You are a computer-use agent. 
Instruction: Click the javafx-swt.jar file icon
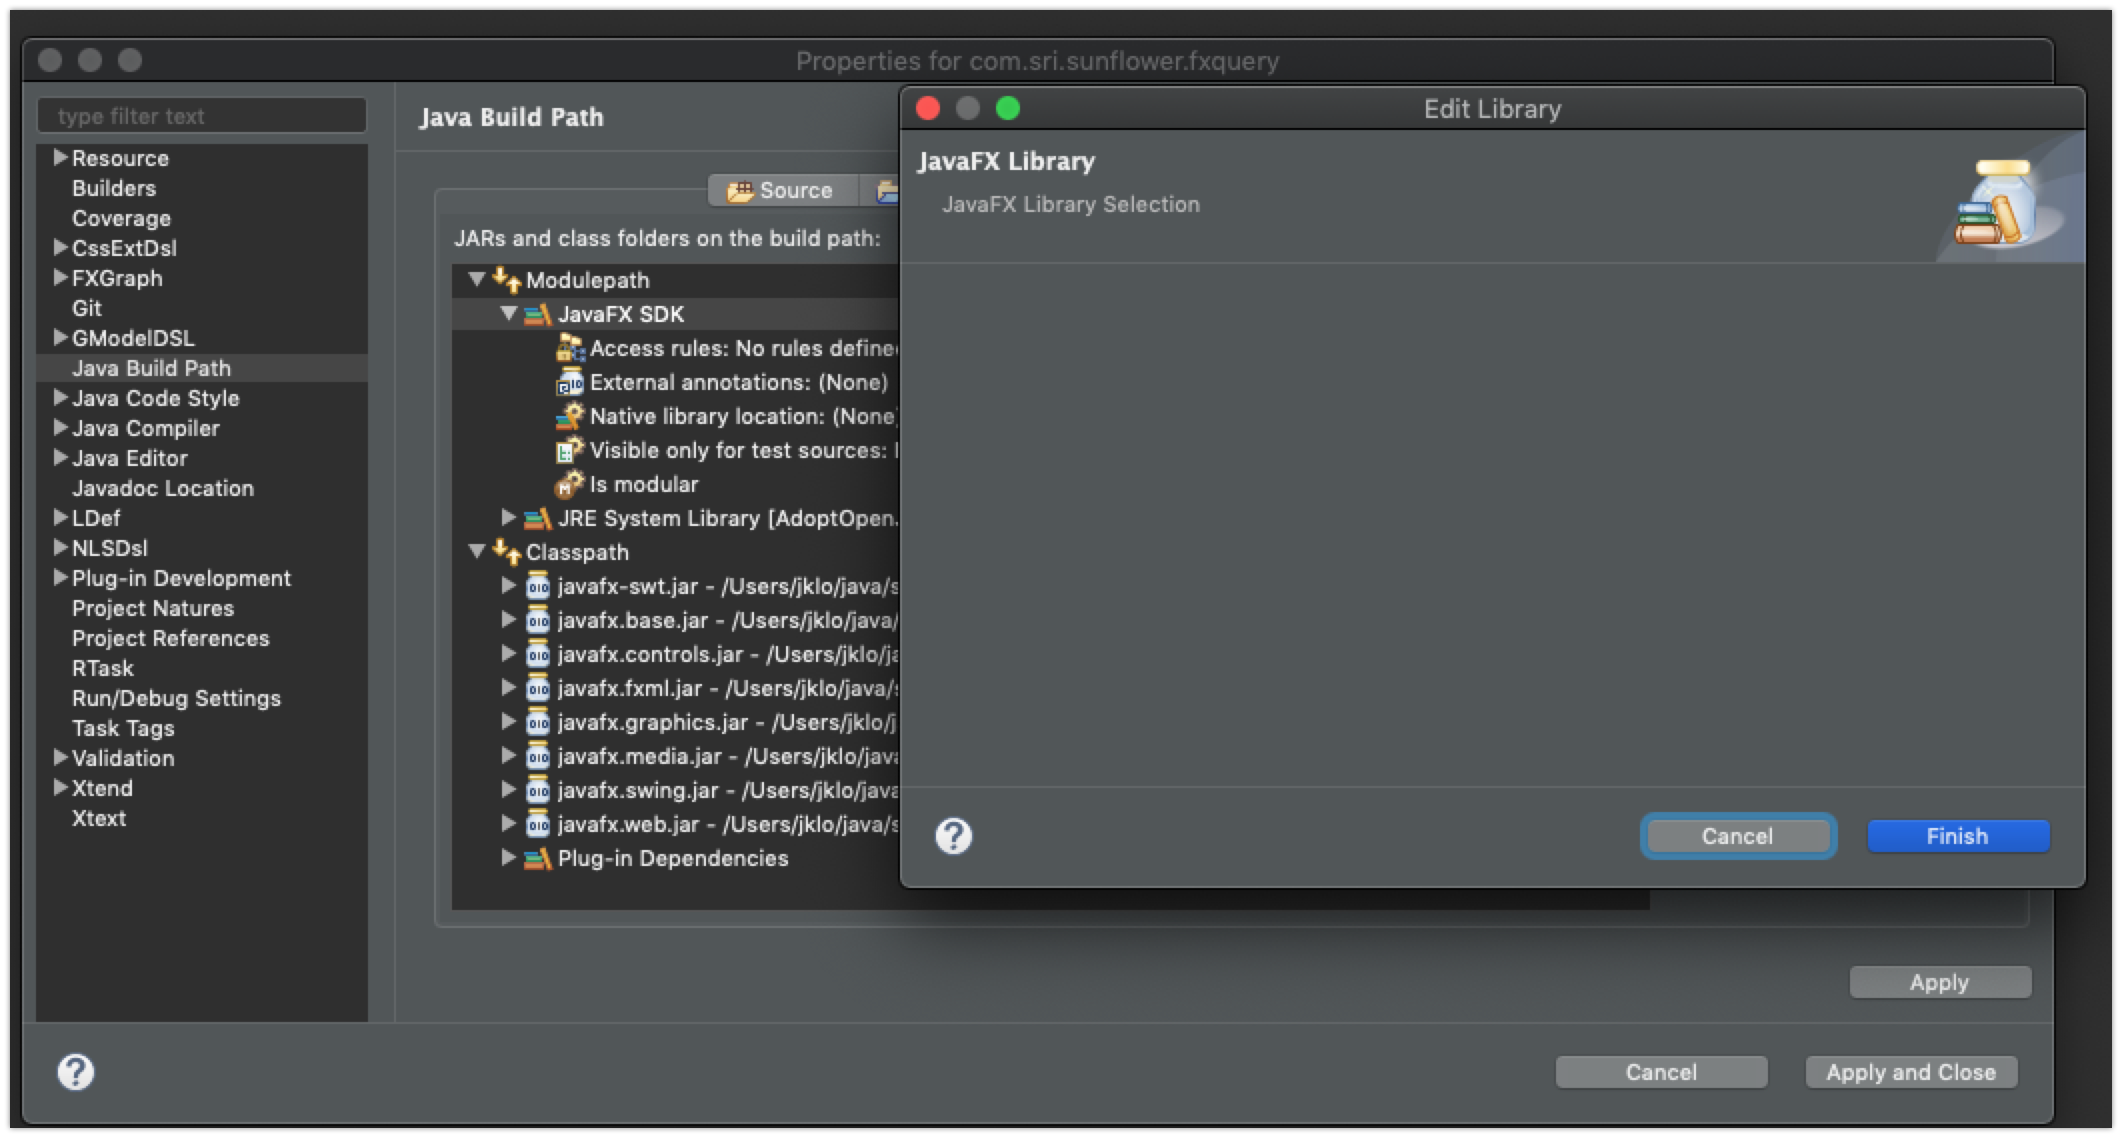click(538, 587)
